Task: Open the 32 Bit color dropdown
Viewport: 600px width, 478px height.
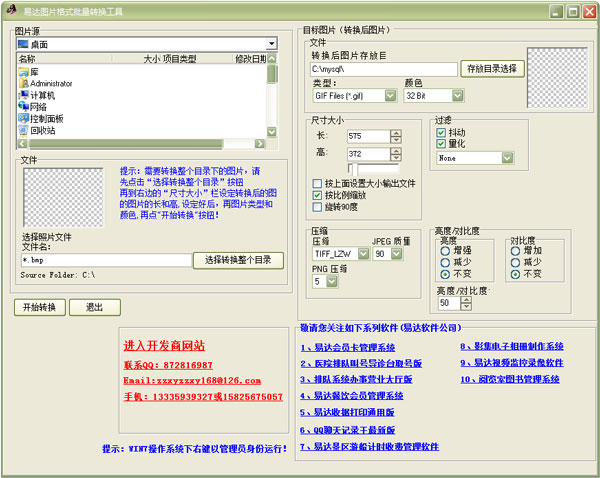Action: click(x=458, y=95)
